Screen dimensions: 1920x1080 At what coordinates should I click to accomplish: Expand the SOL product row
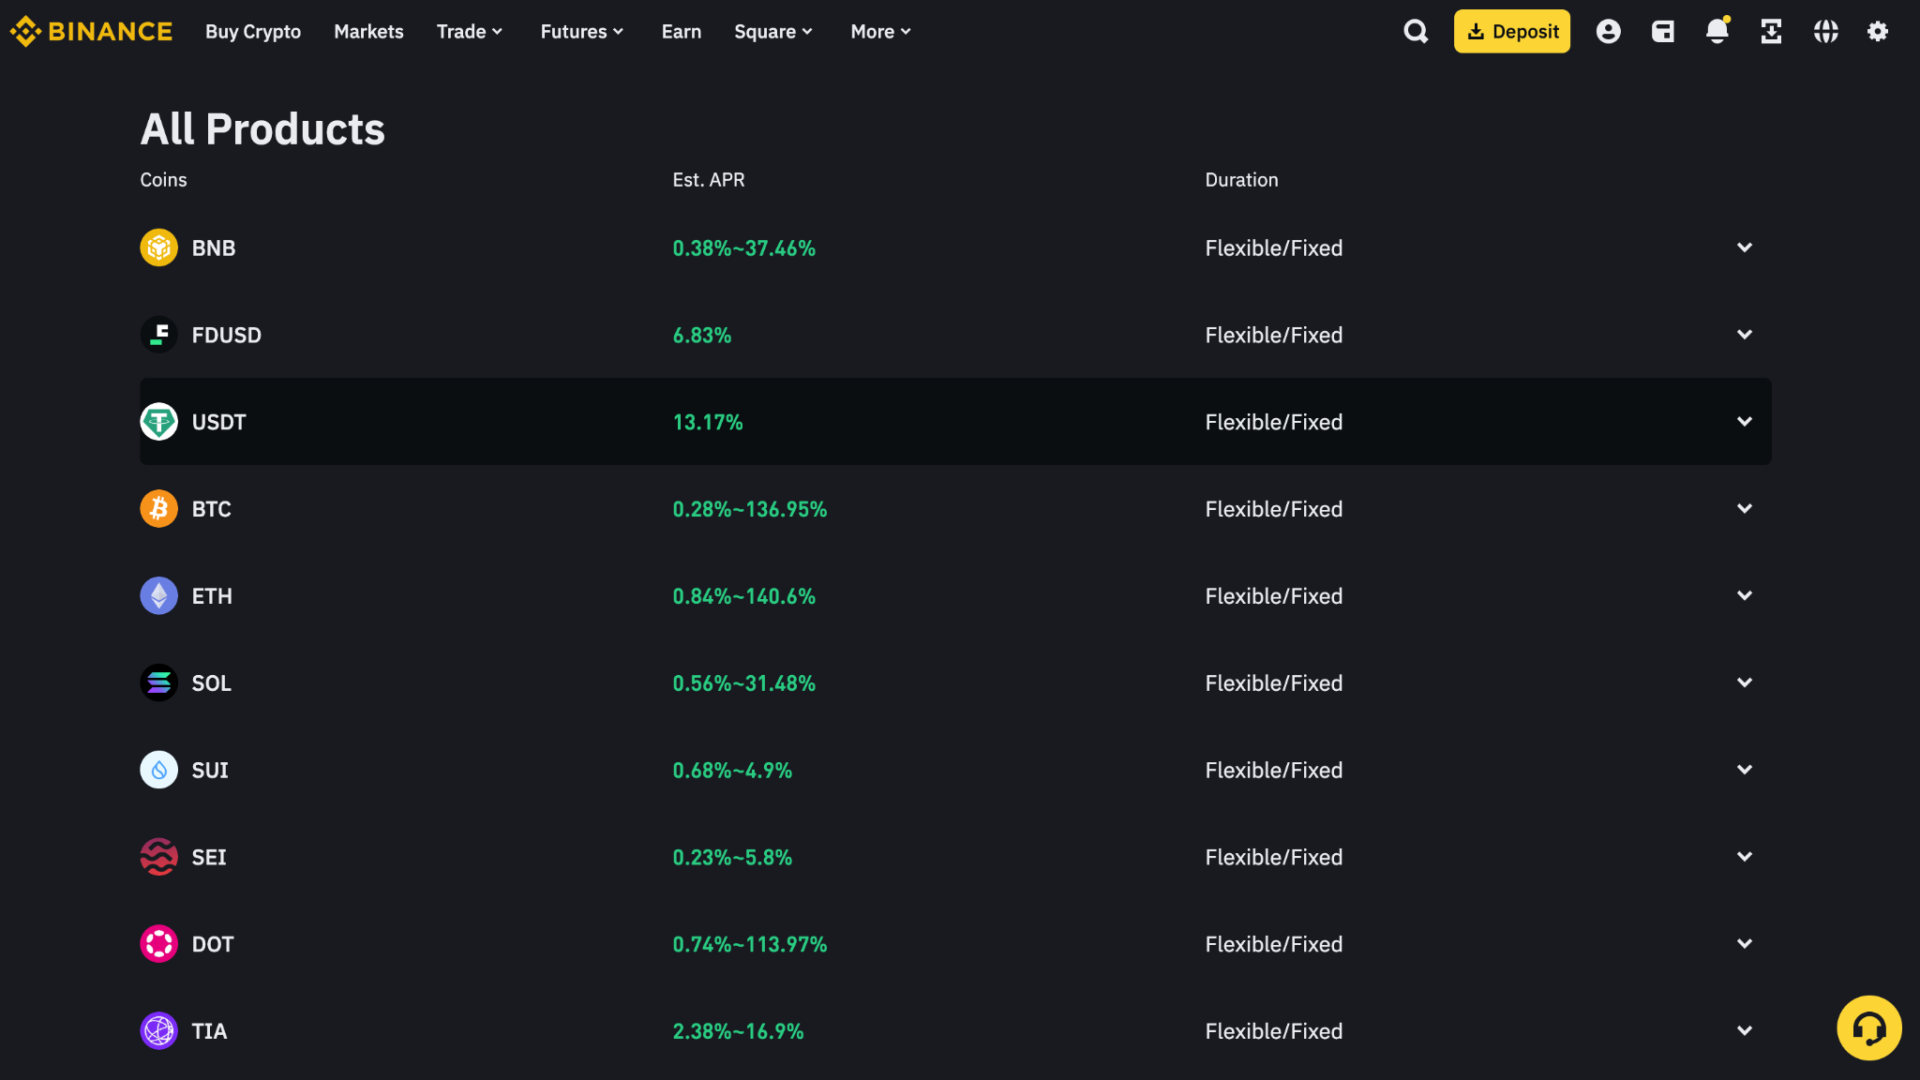click(x=1744, y=682)
